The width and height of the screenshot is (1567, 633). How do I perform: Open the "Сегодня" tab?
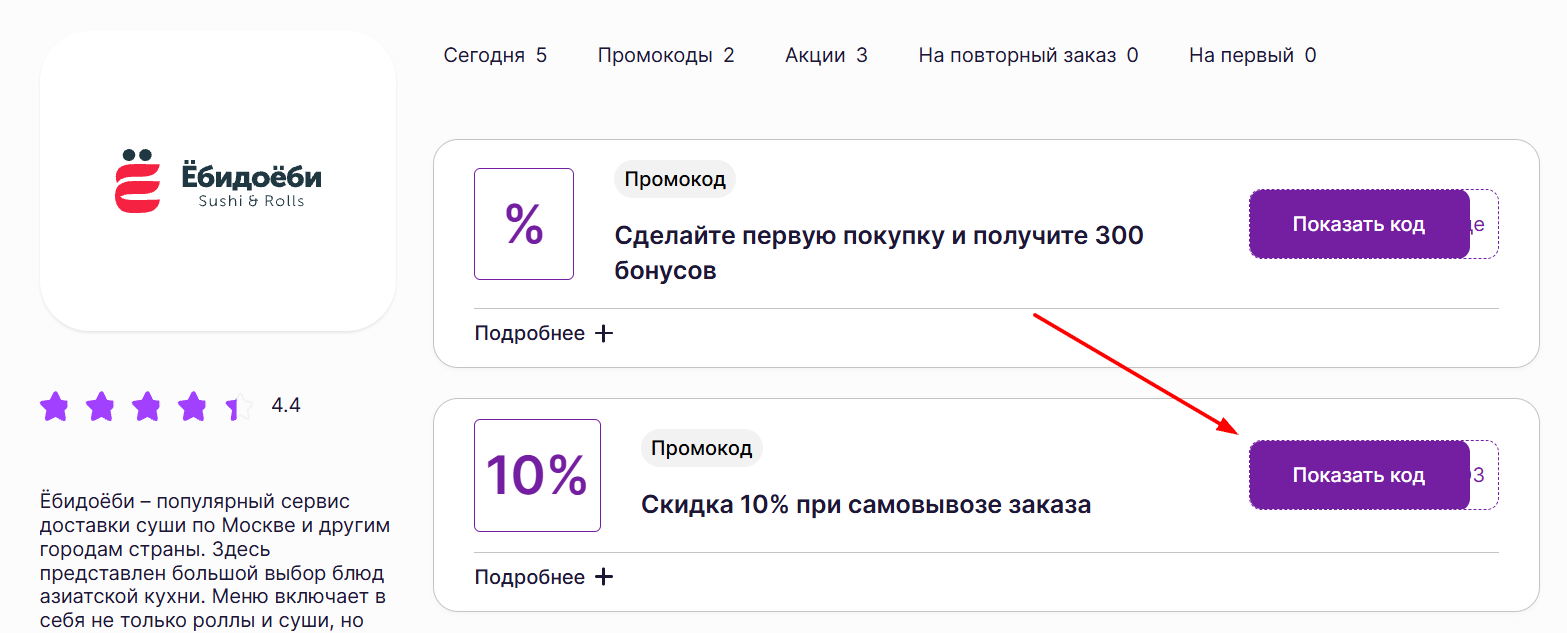click(495, 55)
